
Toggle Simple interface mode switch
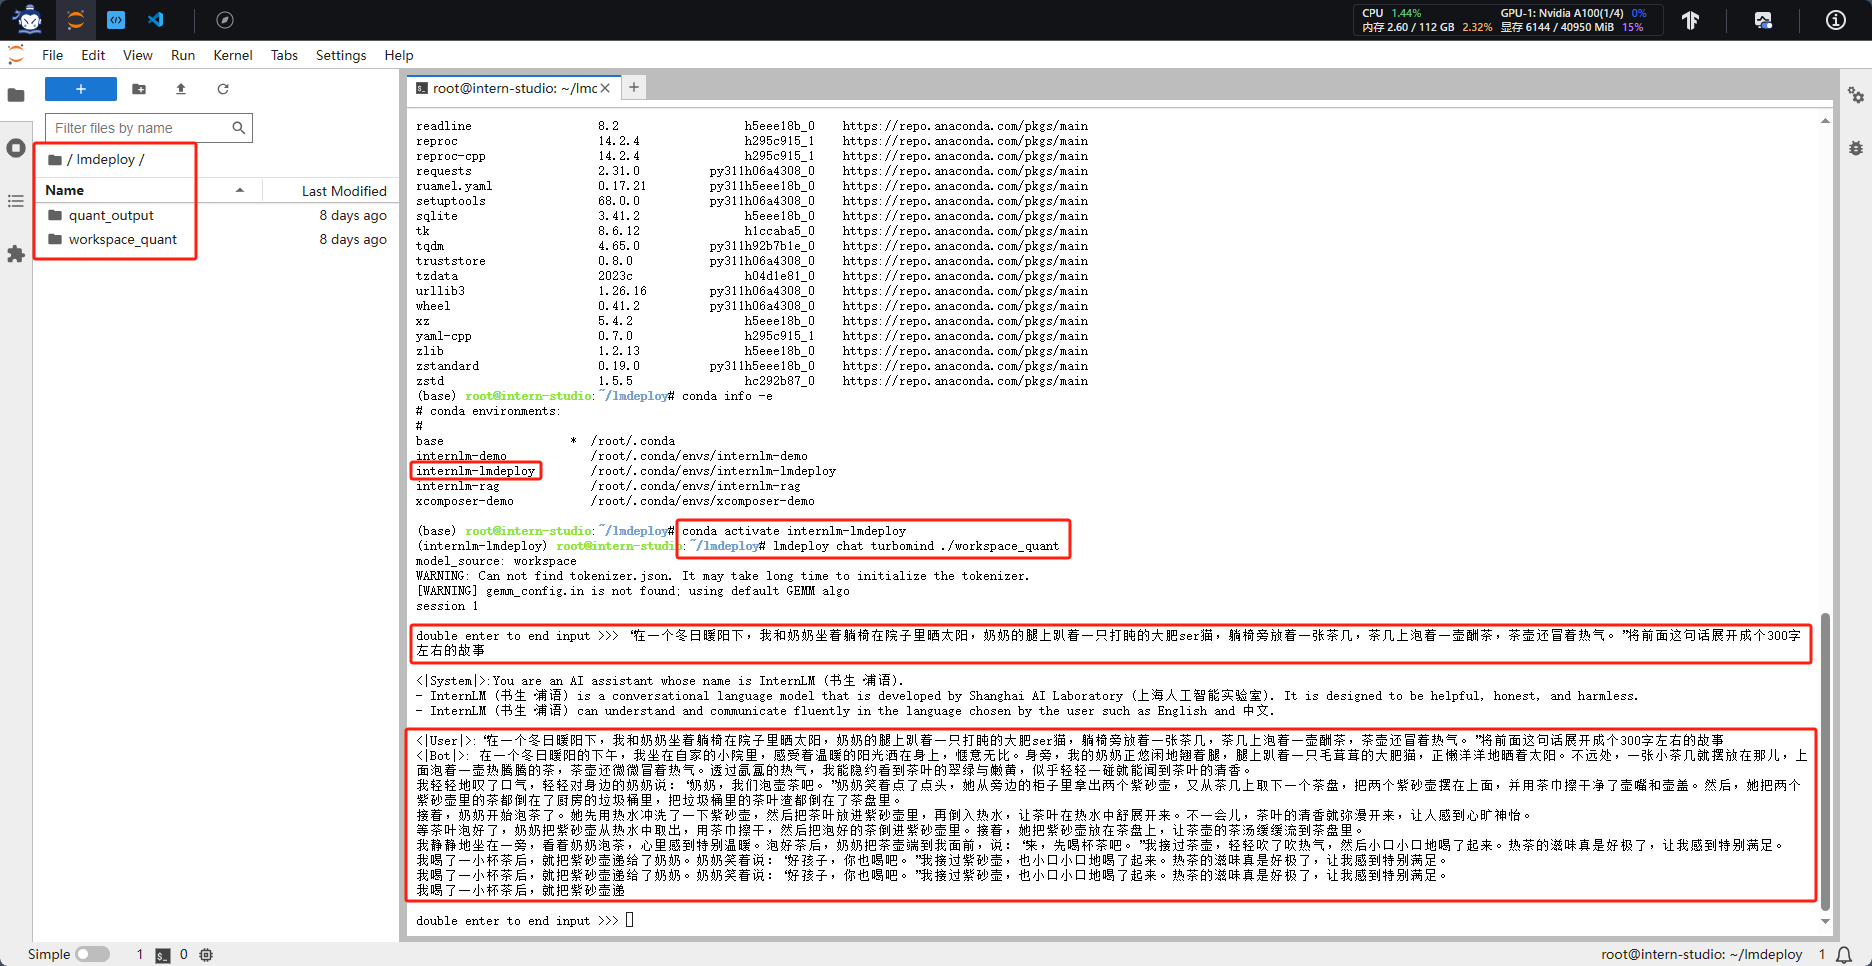pyautogui.click(x=92, y=955)
